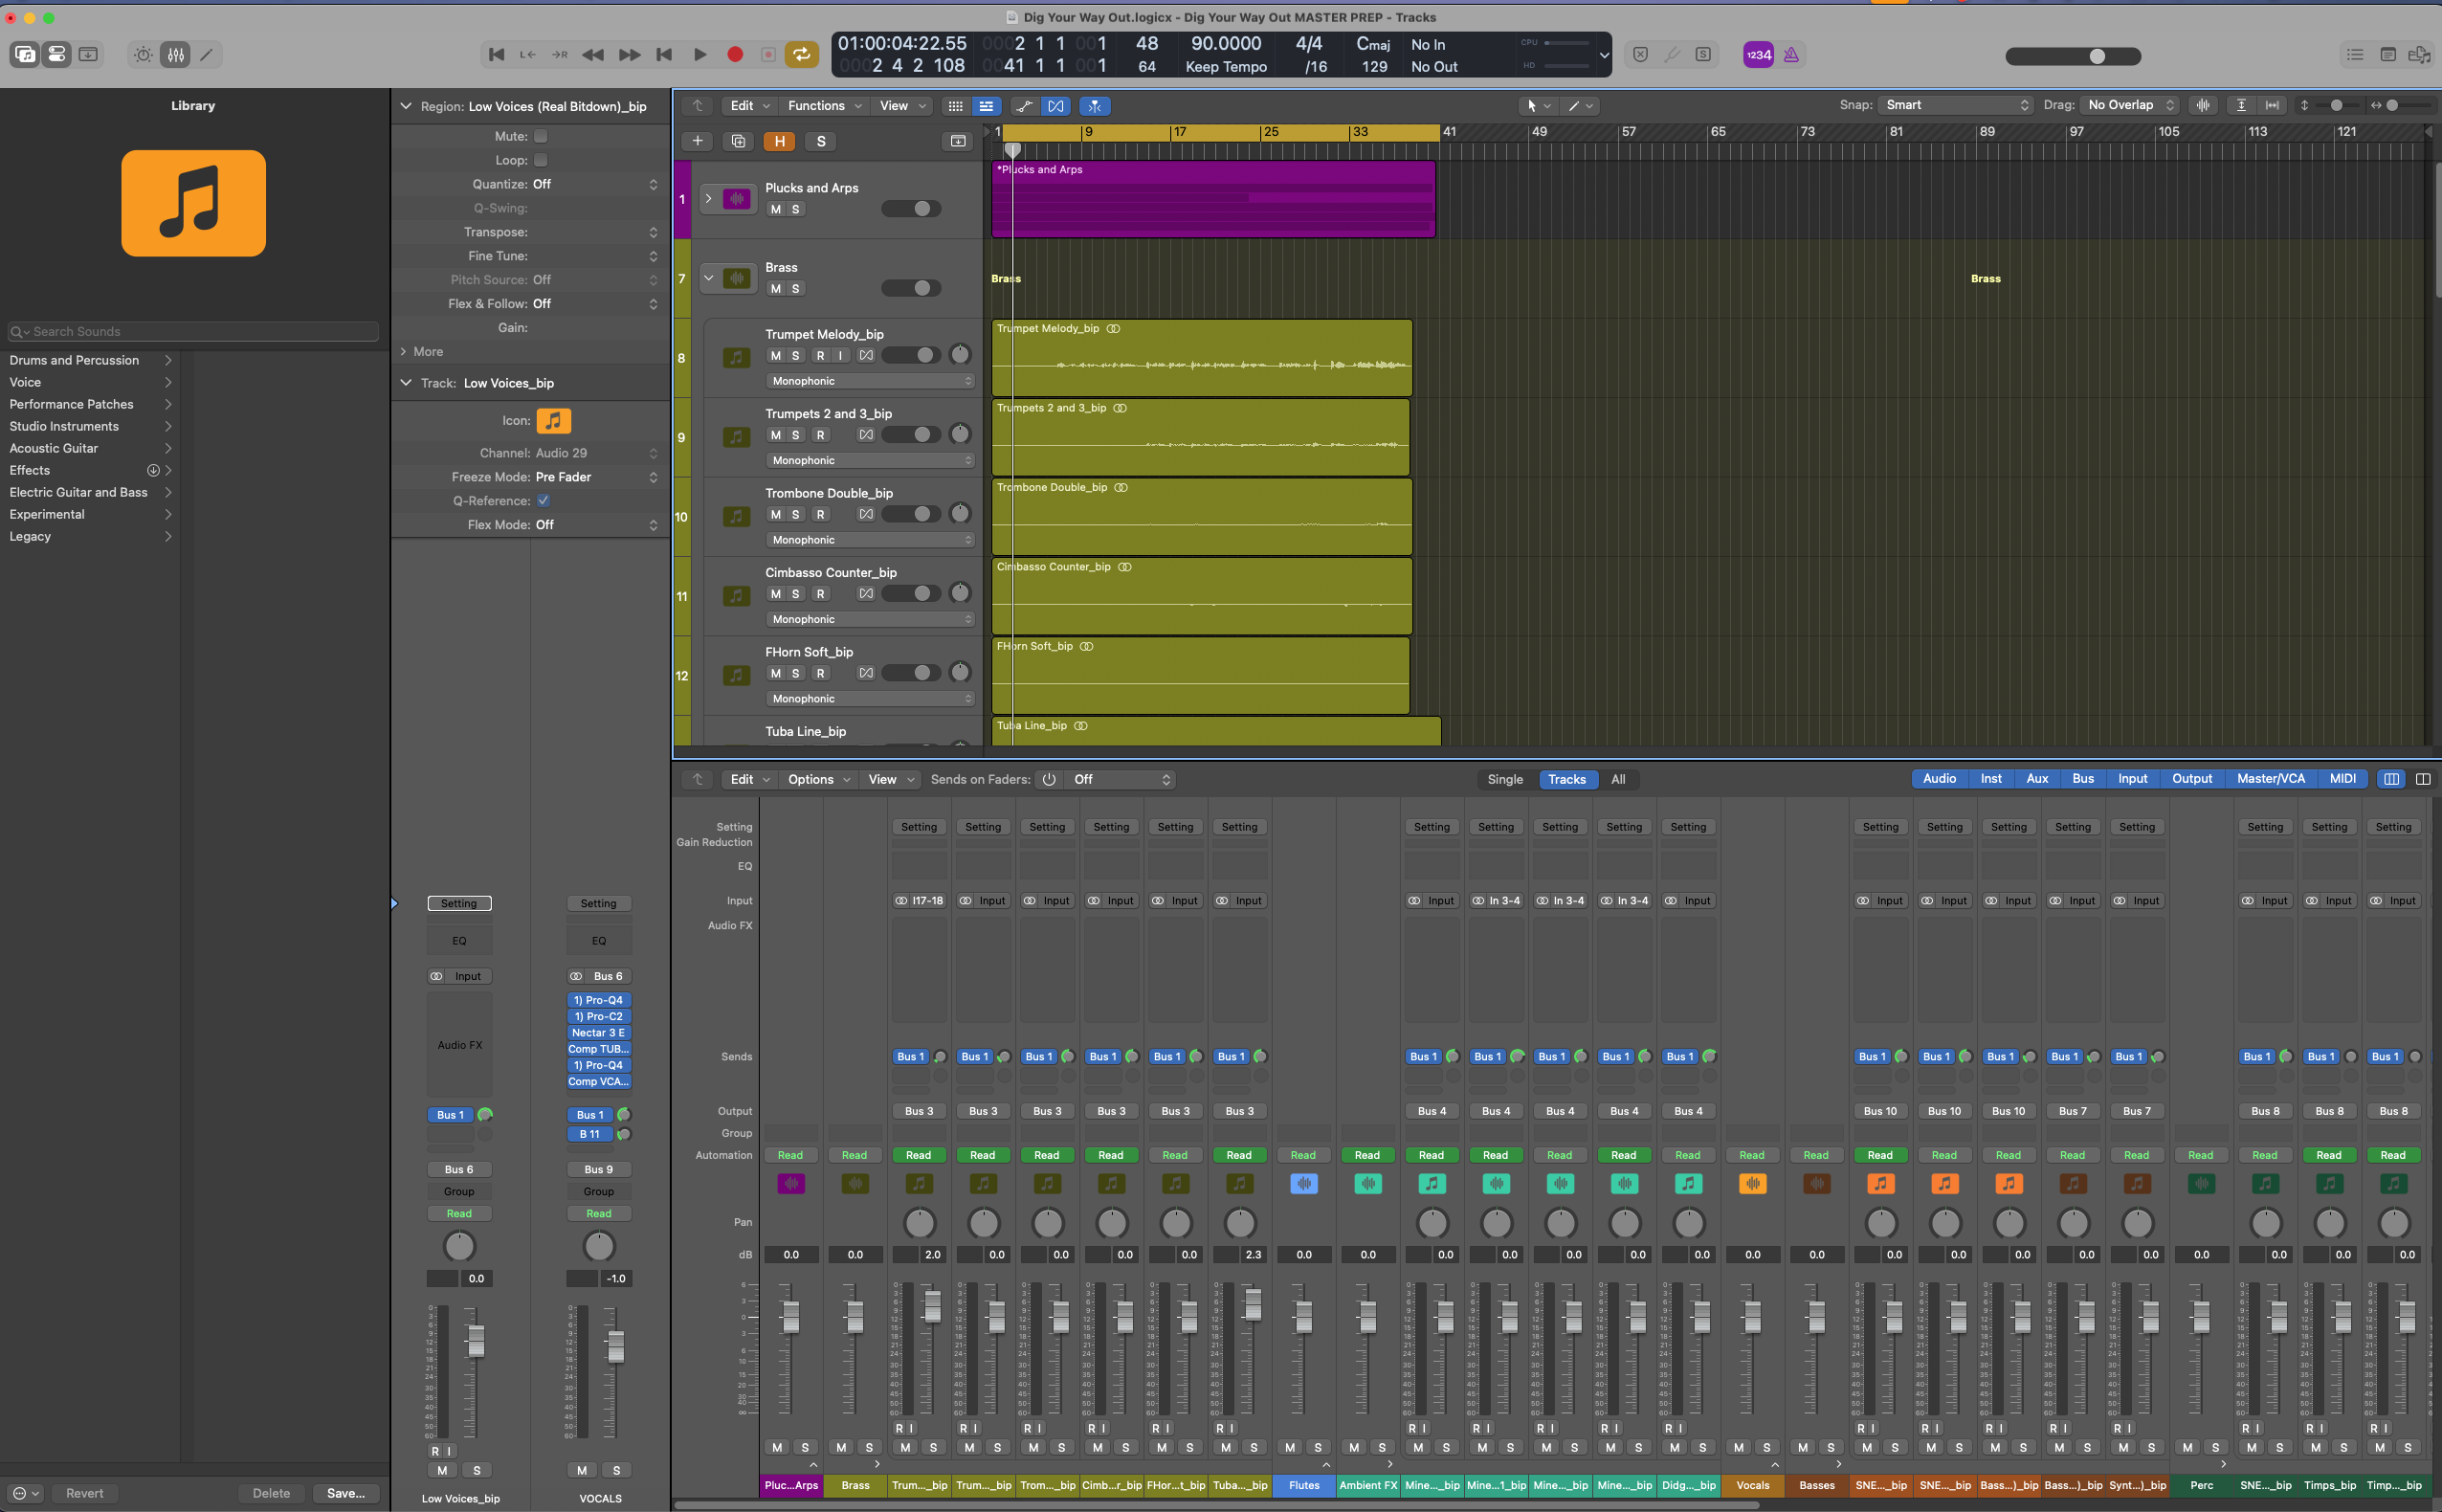Enable the region Mute checkbox

pyautogui.click(x=541, y=136)
